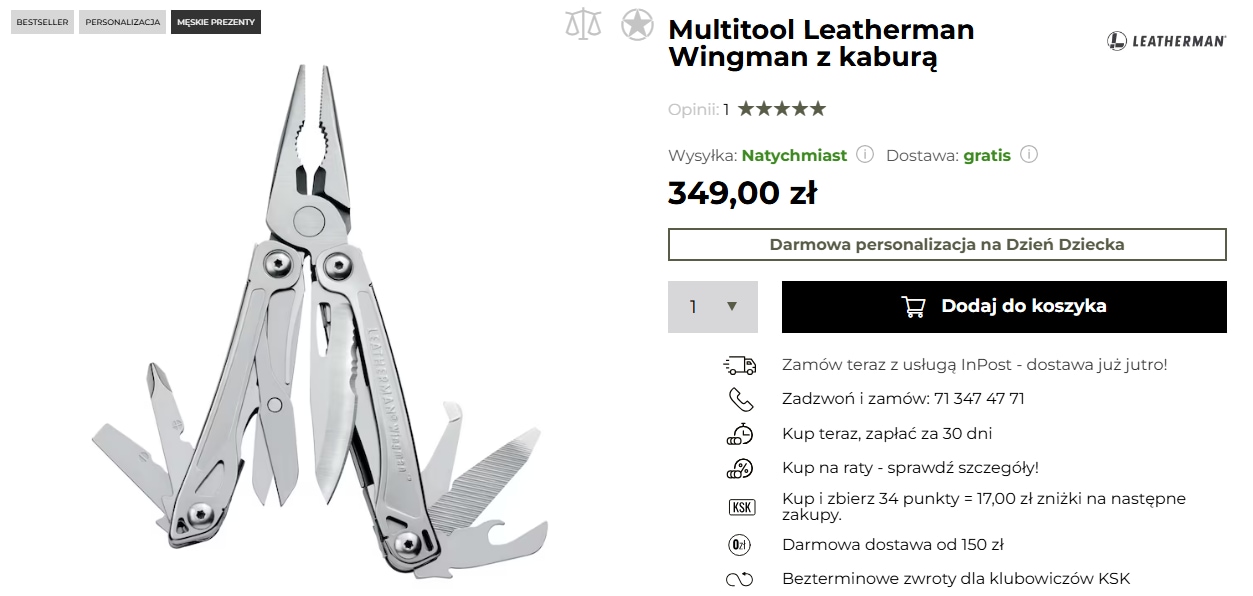The height and width of the screenshot is (596, 1253).
Task: Select the Personalizacja tag
Action: pos(123,22)
